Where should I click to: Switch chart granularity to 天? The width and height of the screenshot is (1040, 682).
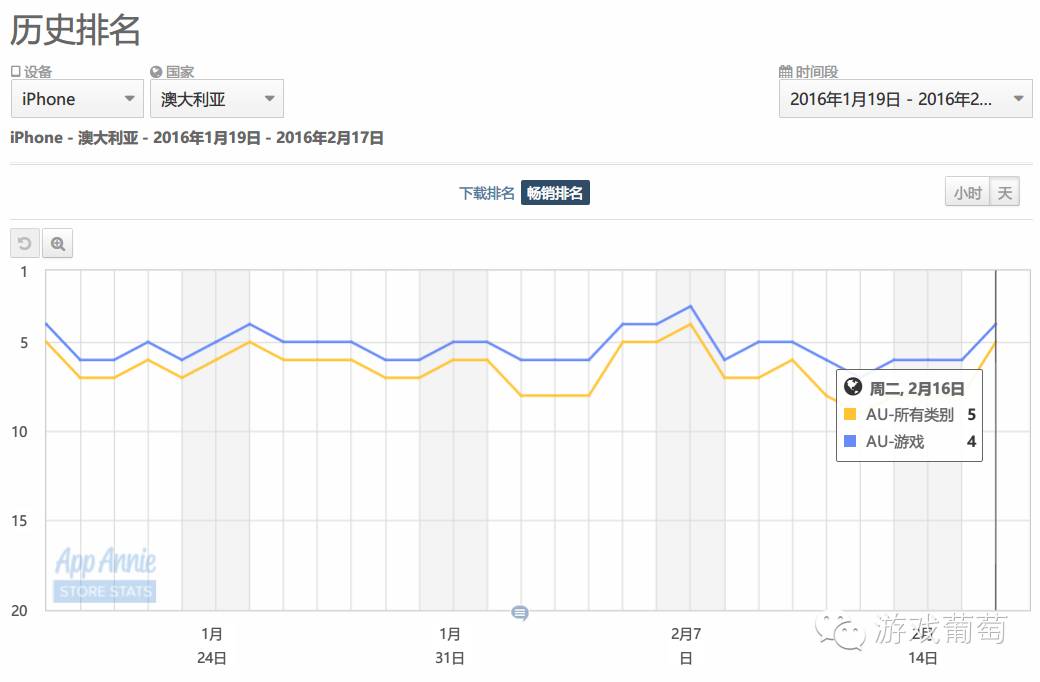tap(1005, 192)
